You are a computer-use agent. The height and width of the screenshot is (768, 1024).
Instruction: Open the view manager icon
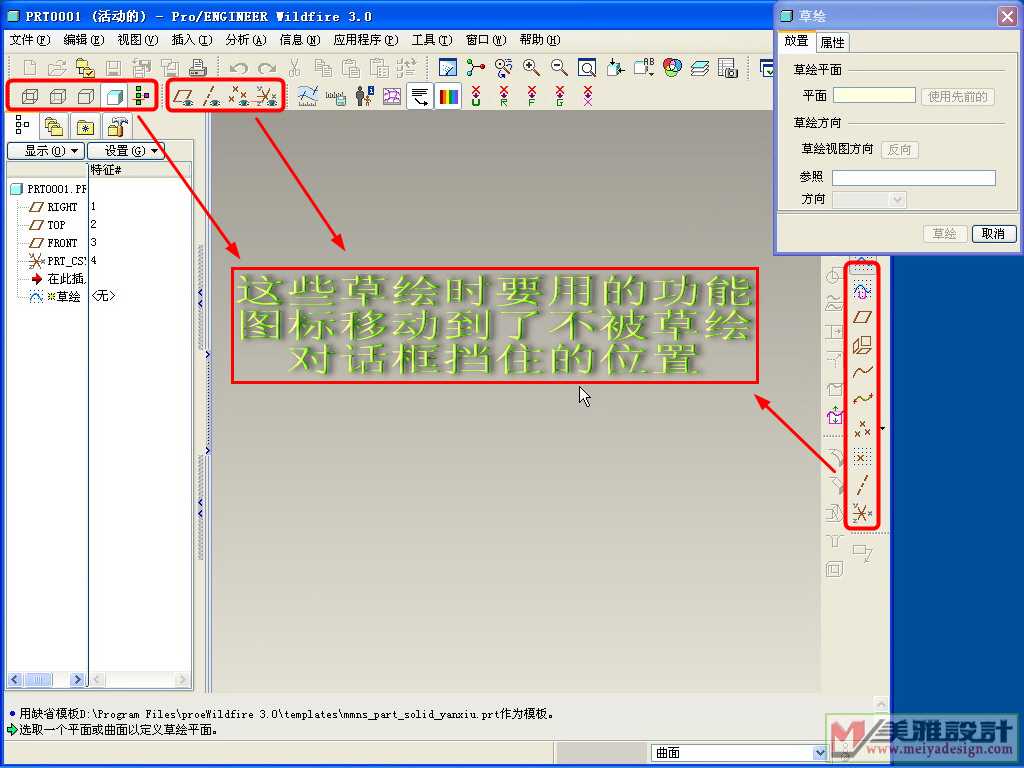point(728,67)
